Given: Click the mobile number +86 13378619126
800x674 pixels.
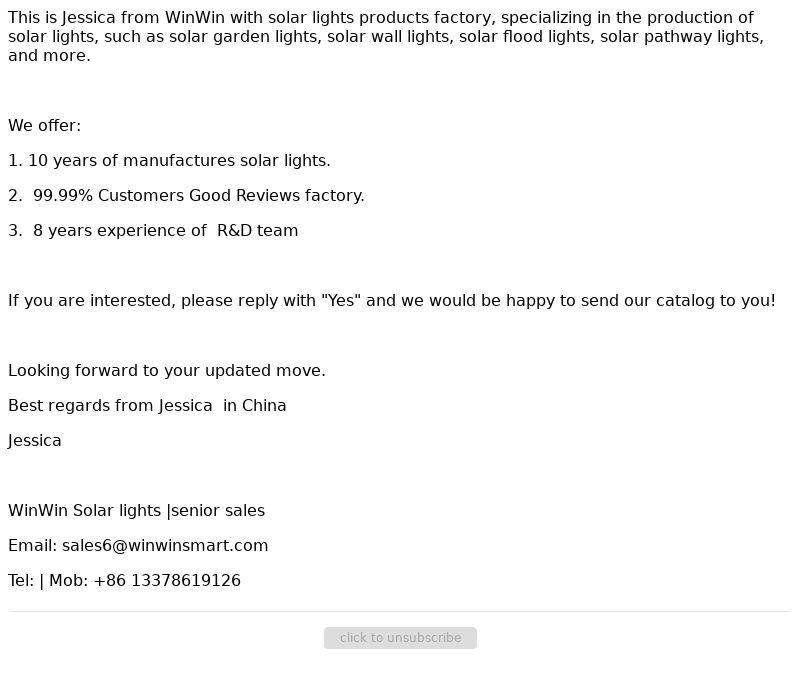Looking at the screenshot, I should point(167,581).
